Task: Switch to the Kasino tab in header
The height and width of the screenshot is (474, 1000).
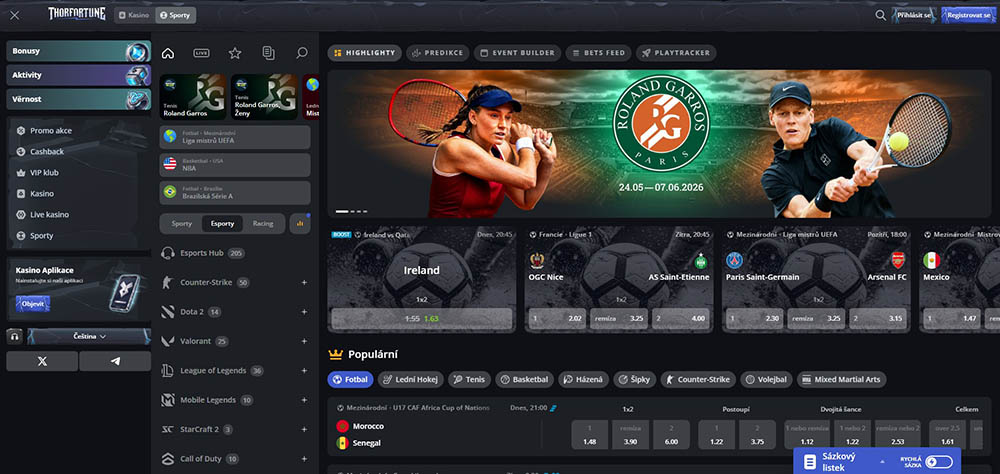Action: [134, 15]
